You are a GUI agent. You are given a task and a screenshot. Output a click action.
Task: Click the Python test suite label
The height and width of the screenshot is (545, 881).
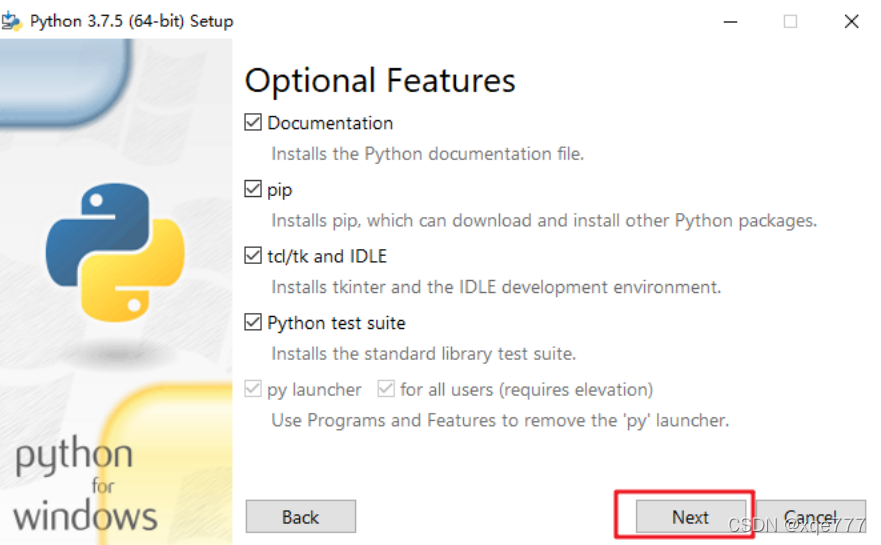click(337, 323)
